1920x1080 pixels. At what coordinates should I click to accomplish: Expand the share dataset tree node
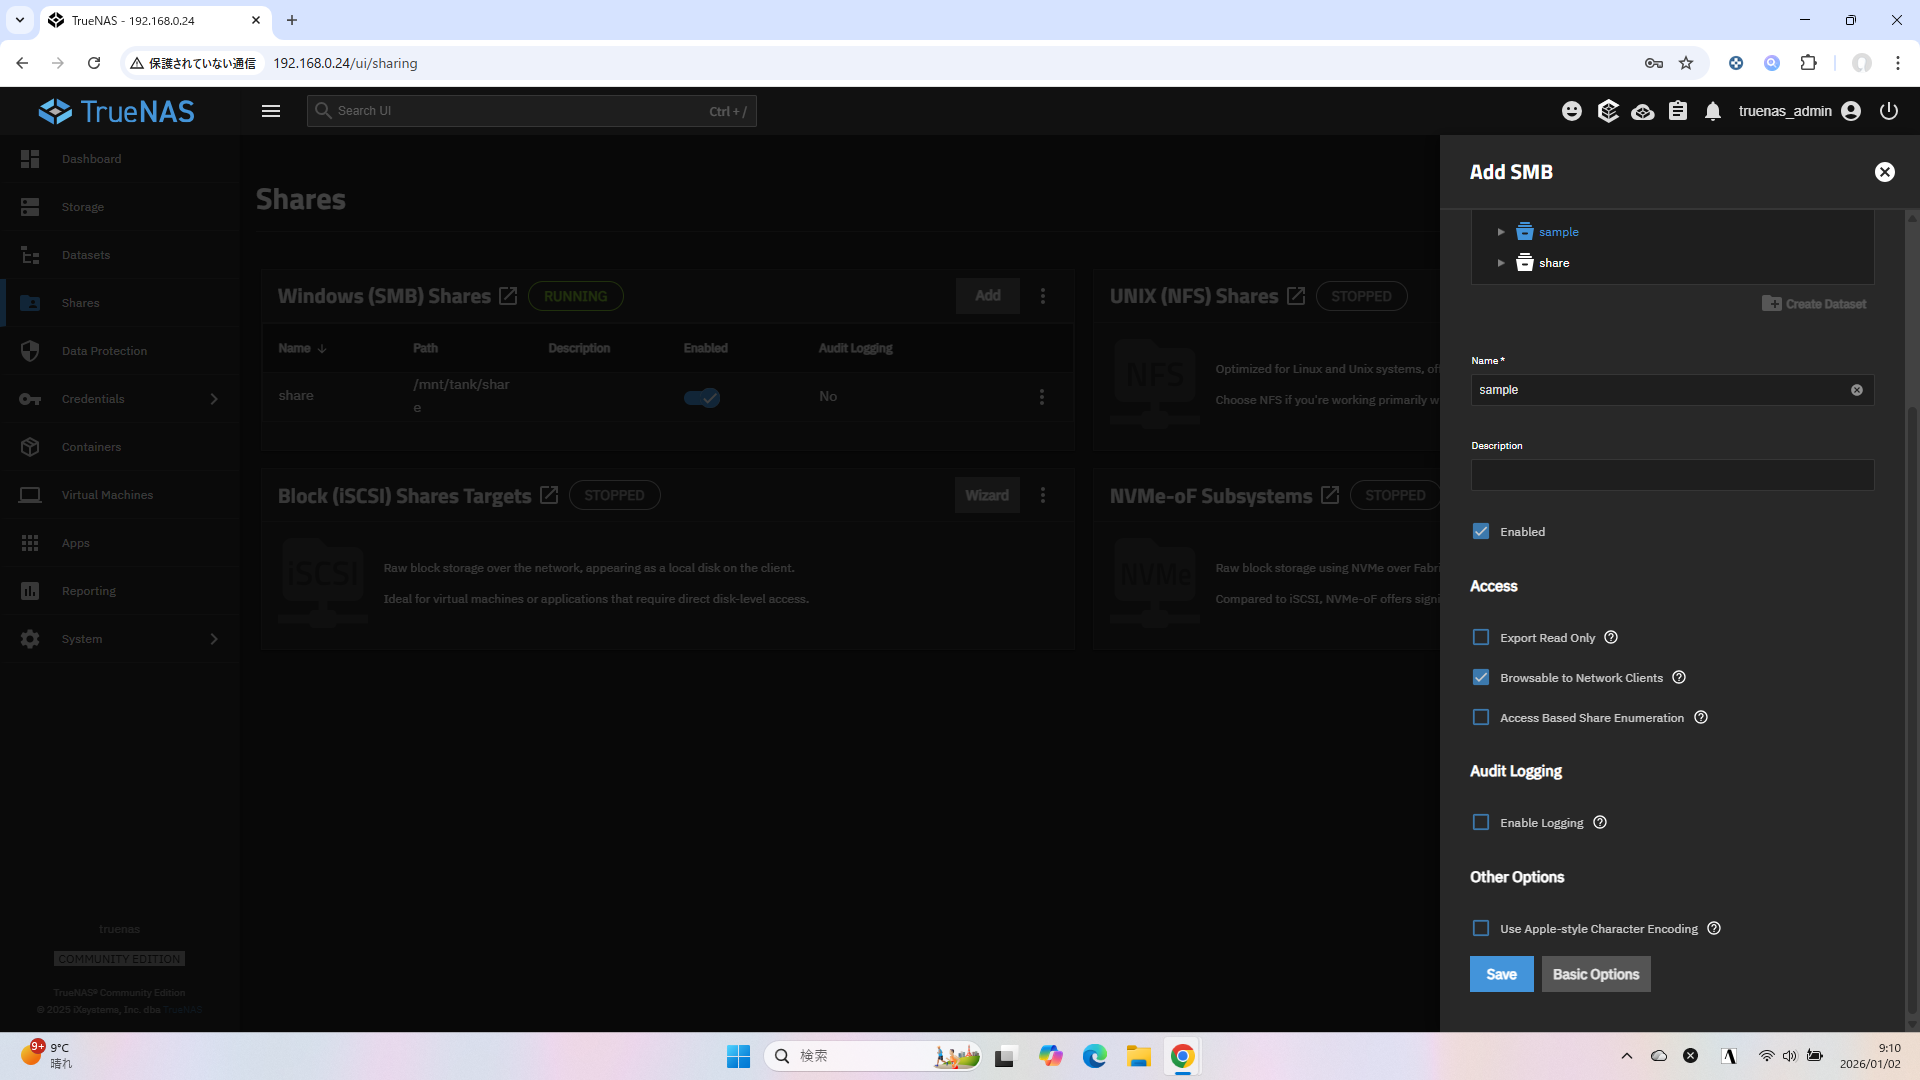1501,263
